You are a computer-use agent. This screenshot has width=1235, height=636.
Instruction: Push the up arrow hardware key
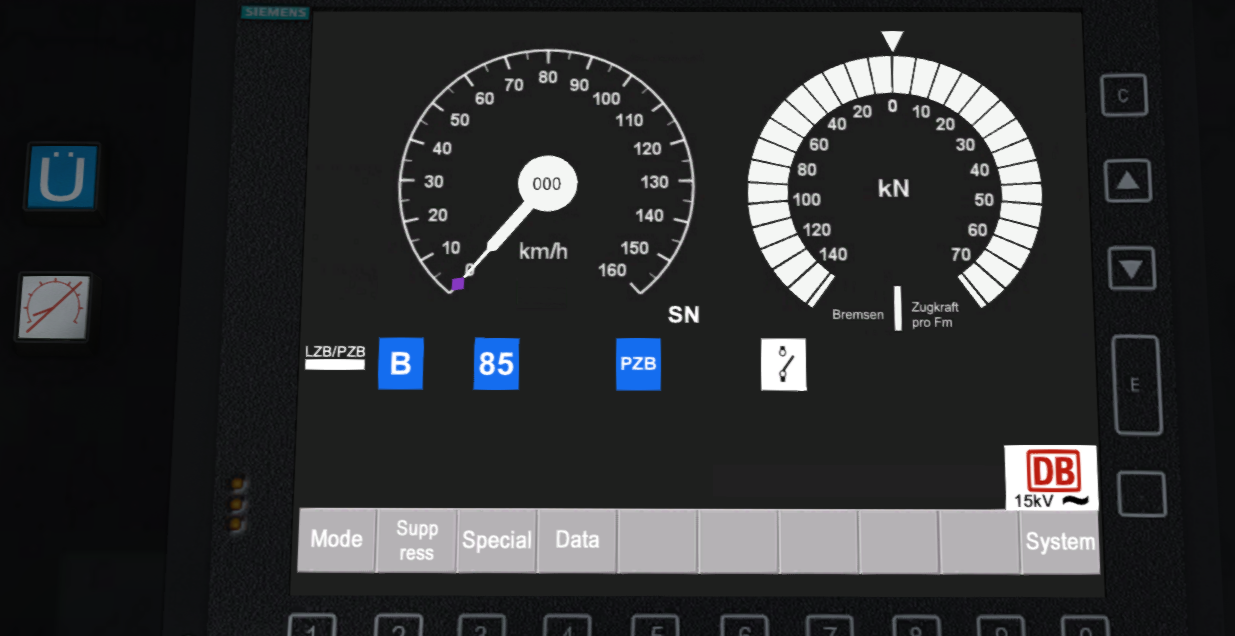pyautogui.click(x=1128, y=181)
